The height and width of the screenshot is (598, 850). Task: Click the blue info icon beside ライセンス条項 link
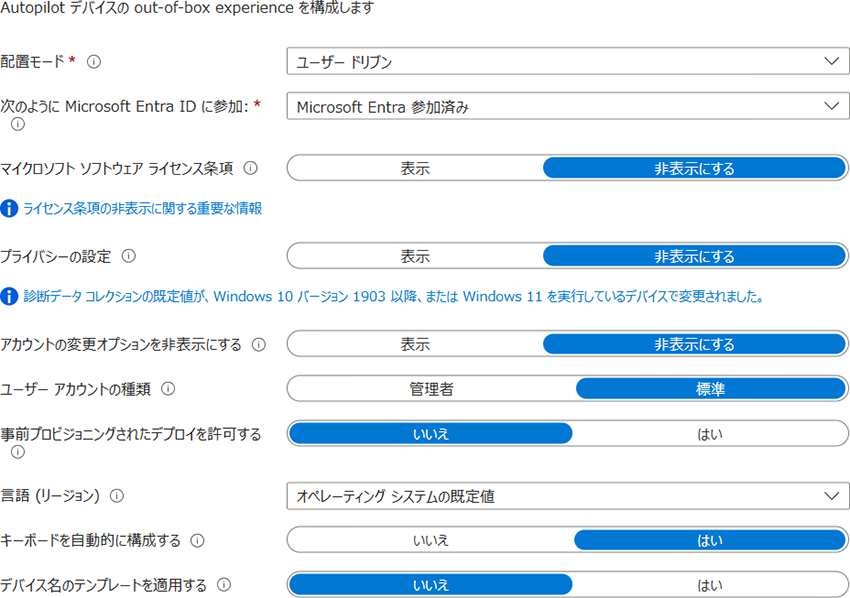click(x=9, y=208)
